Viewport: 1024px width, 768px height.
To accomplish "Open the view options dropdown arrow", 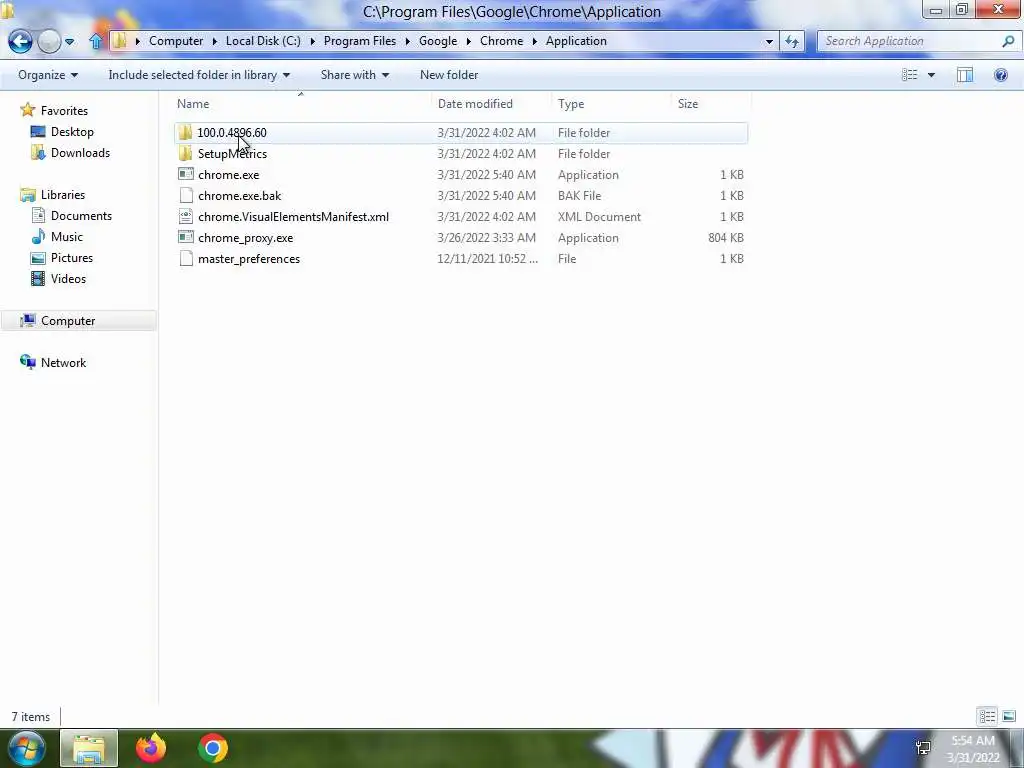I will click(931, 75).
